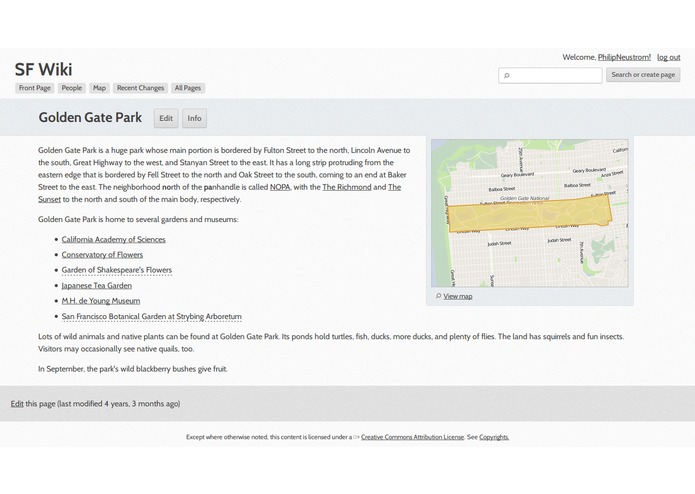Go to Front Page tab

point(35,88)
